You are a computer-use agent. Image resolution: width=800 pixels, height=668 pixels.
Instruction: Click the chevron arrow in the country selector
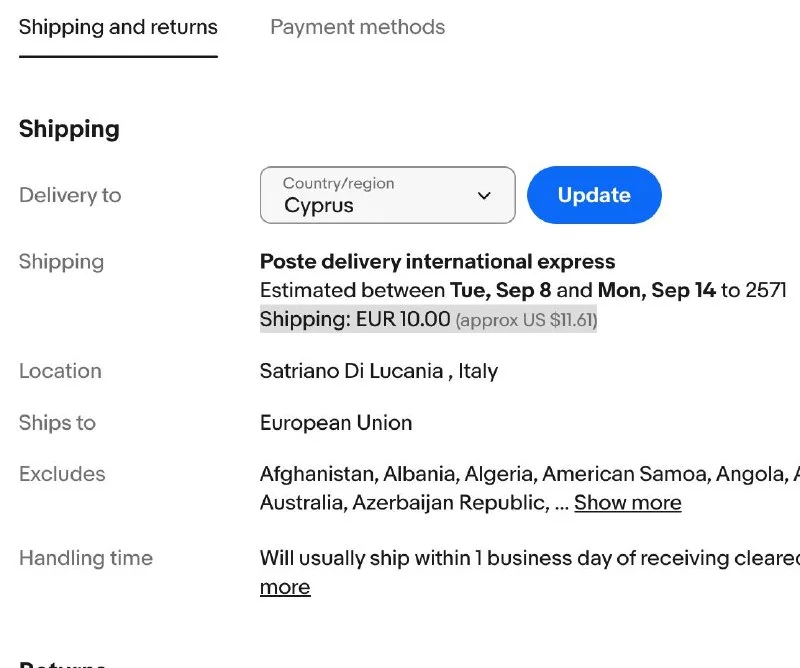point(484,195)
